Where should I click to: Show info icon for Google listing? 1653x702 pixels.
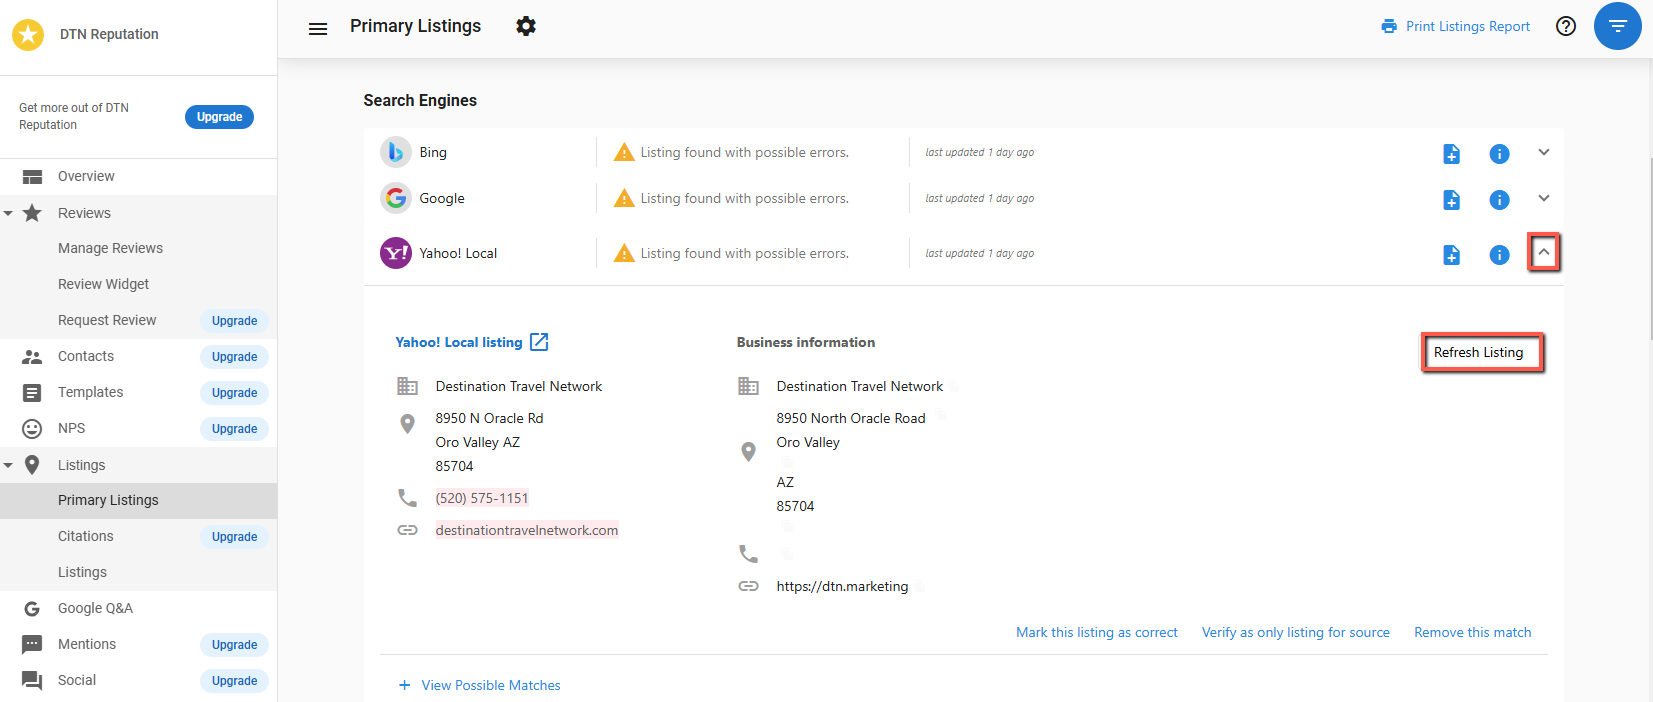click(x=1499, y=200)
